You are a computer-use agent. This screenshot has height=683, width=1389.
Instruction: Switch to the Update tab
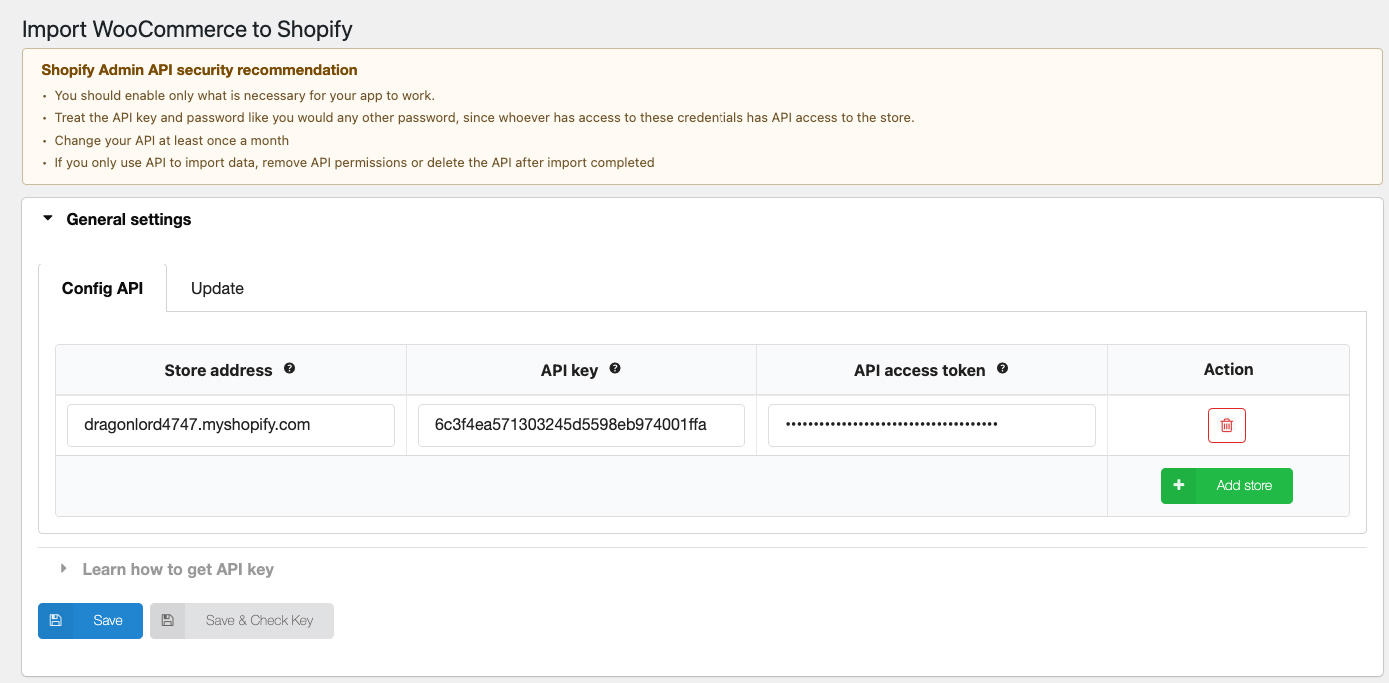click(216, 288)
